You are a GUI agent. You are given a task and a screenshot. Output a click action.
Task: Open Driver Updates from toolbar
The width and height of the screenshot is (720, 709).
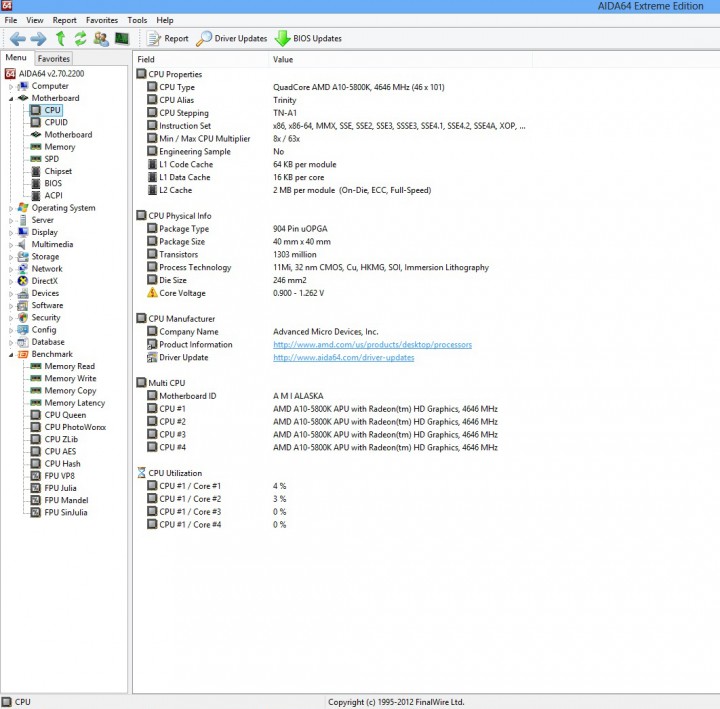(x=231, y=39)
